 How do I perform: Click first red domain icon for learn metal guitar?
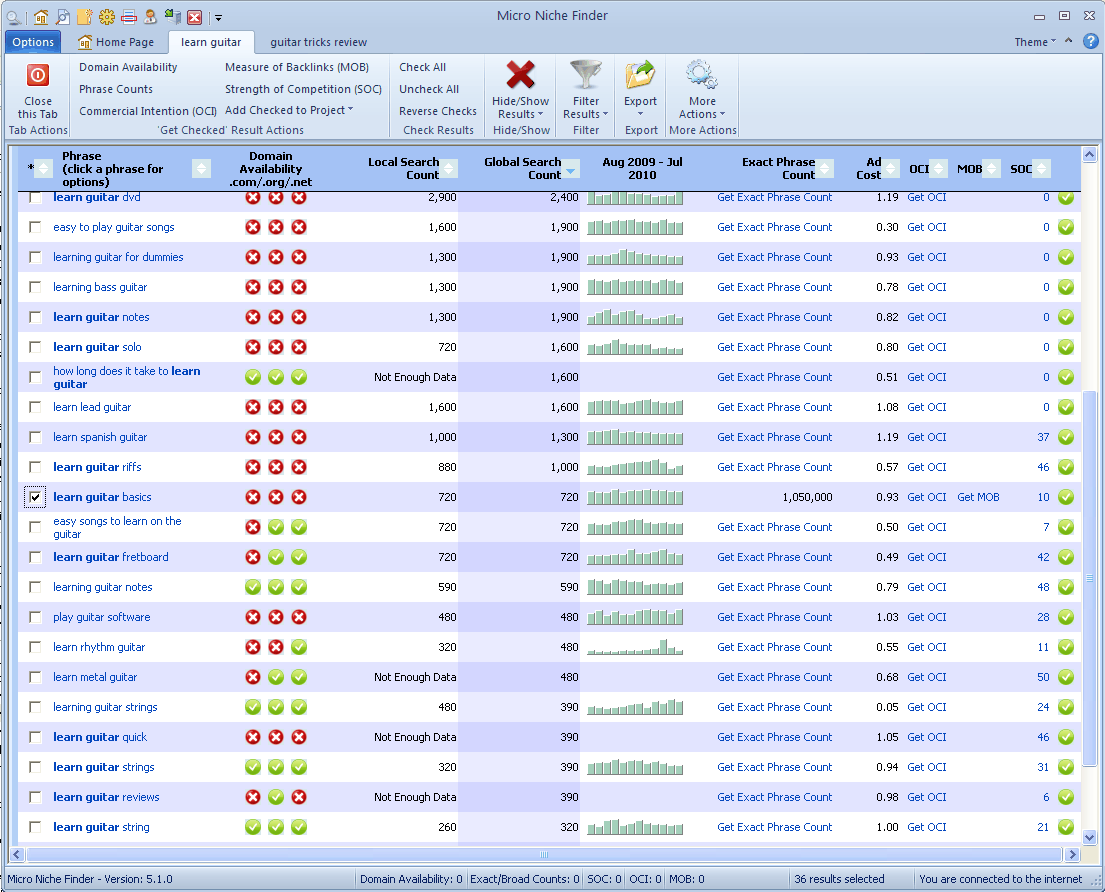(253, 677)
